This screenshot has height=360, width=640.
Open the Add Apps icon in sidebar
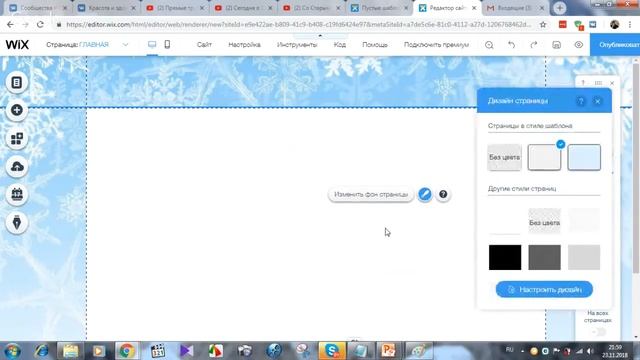point(17,138)
